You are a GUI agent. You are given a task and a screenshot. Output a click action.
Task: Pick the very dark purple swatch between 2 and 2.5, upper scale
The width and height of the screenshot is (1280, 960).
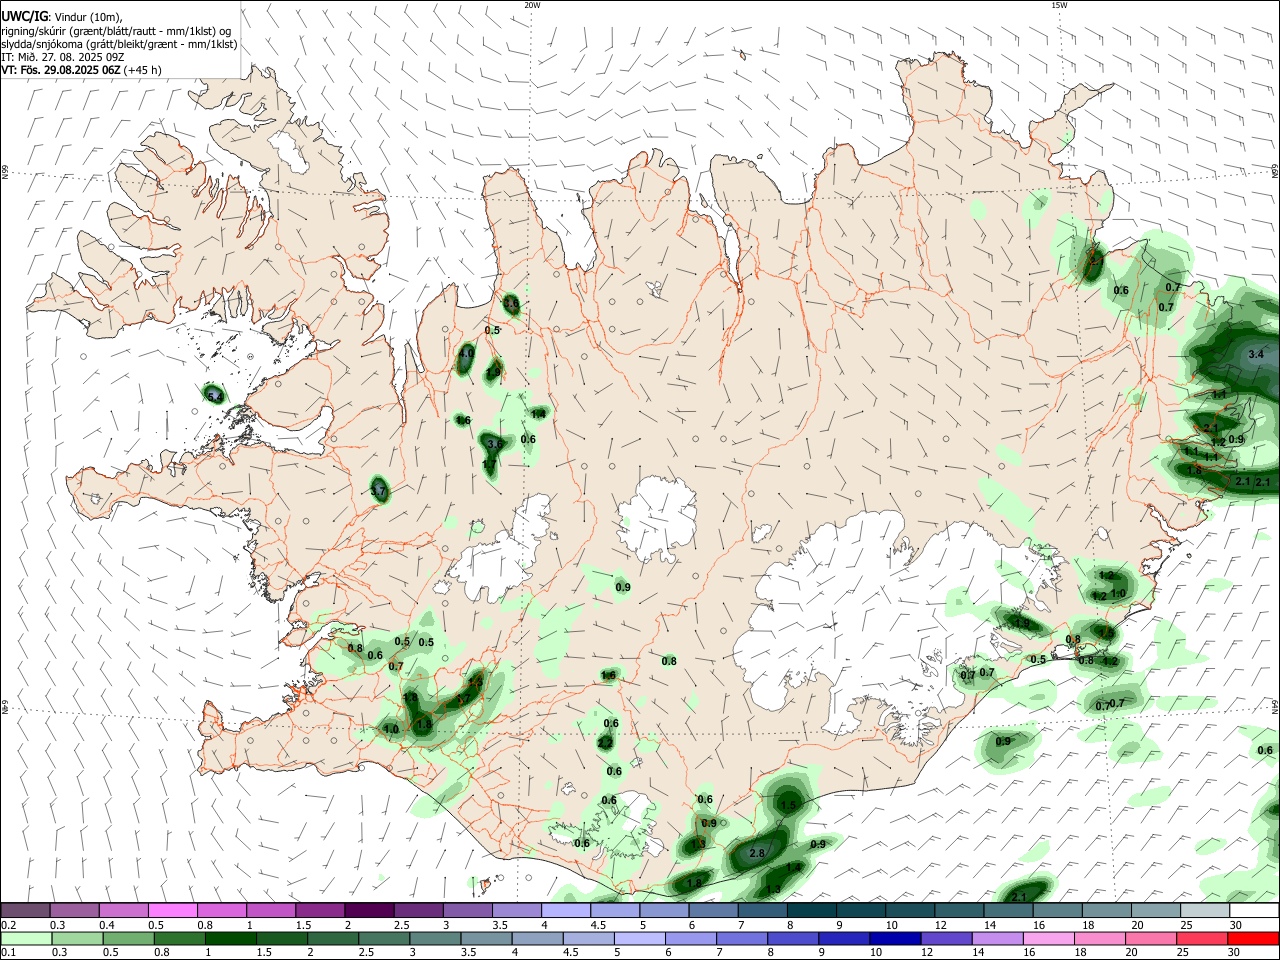coord(369,910)
